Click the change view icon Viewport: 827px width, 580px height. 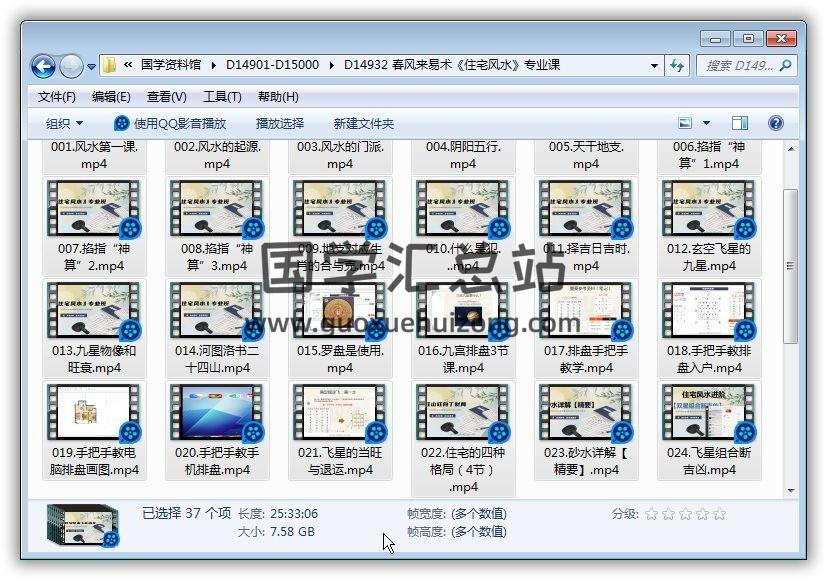(685, 123)
